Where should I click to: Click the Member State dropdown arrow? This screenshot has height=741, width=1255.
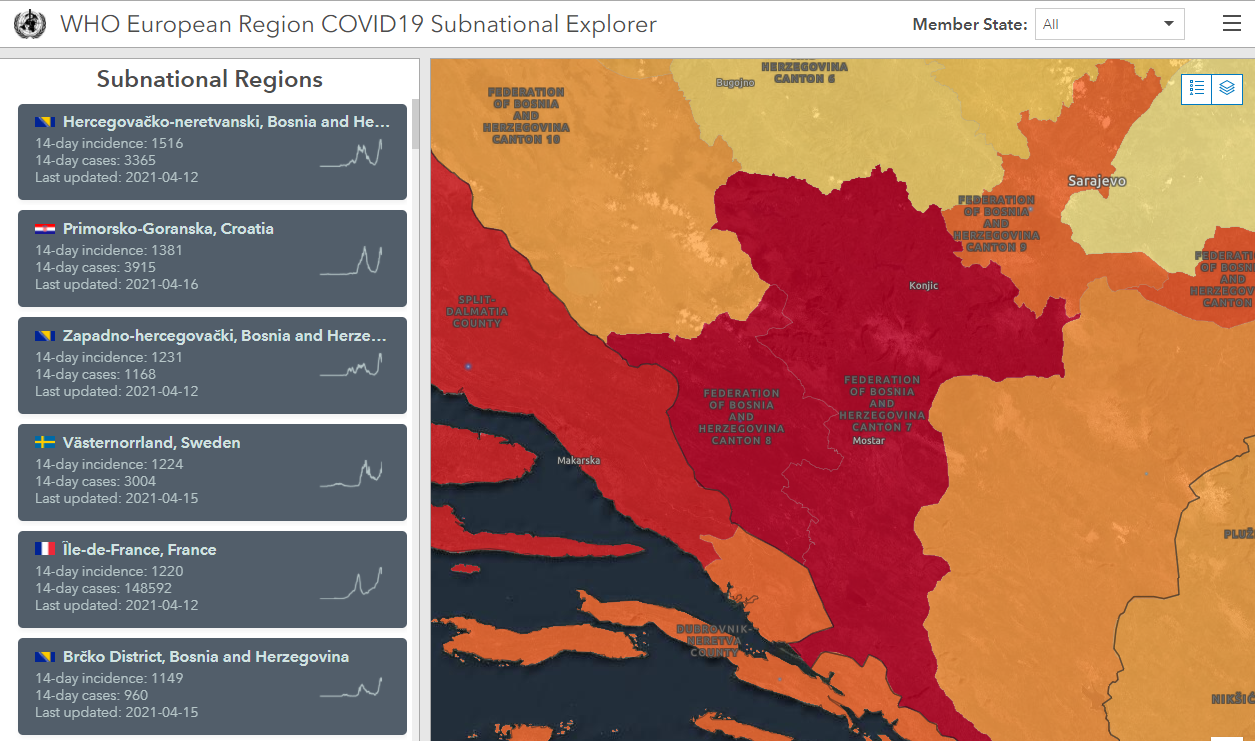pyautogui.click(x=1168, y=24)
